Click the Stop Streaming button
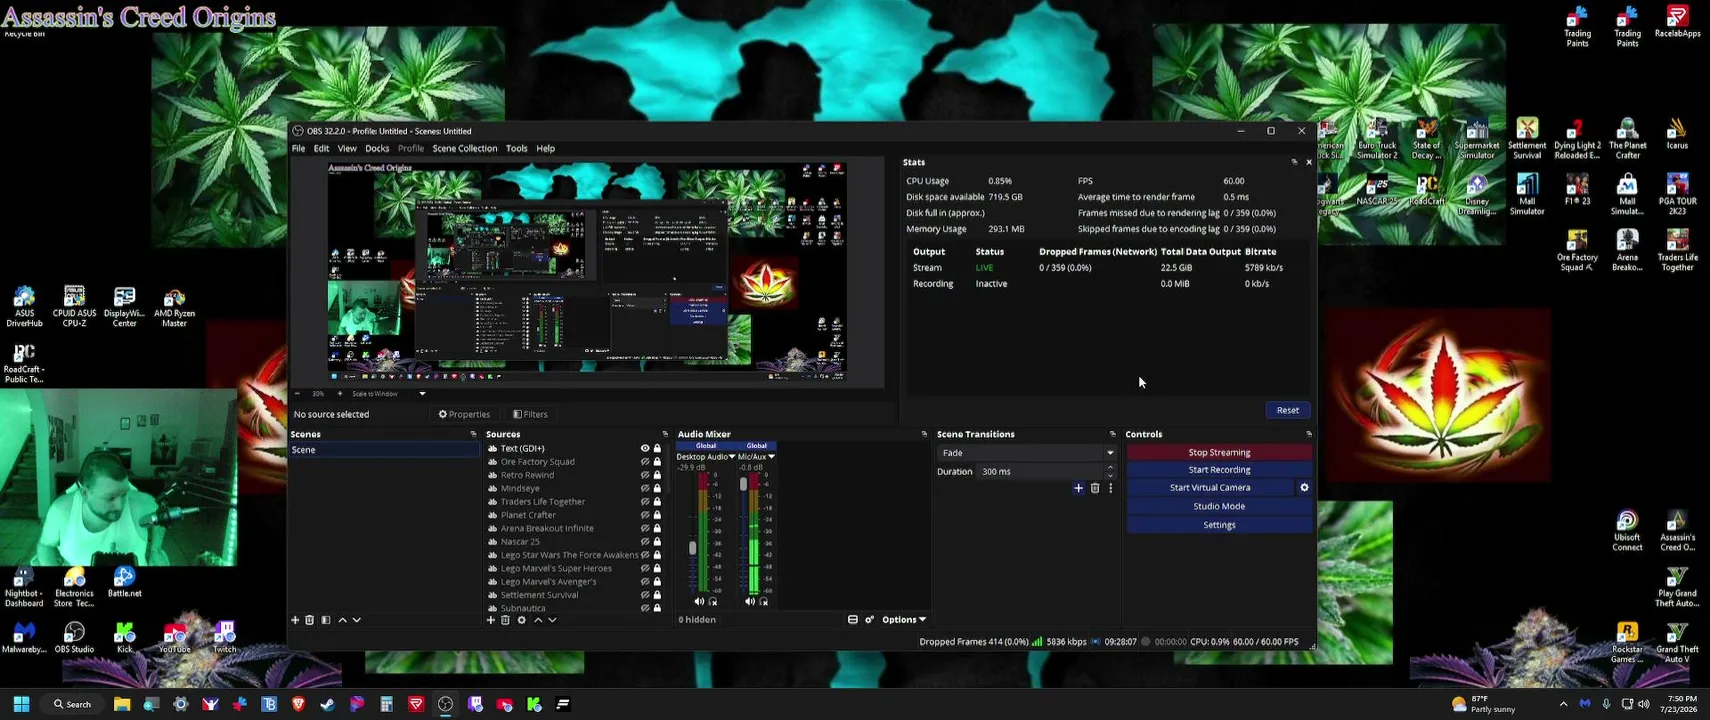 coord(1219,452)
